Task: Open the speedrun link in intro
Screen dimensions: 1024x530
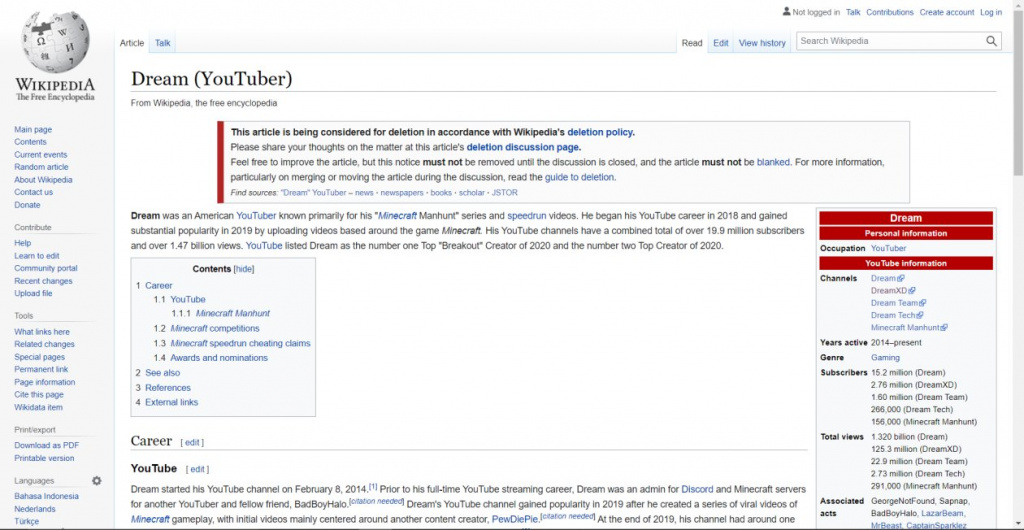Action: [526, 215]
